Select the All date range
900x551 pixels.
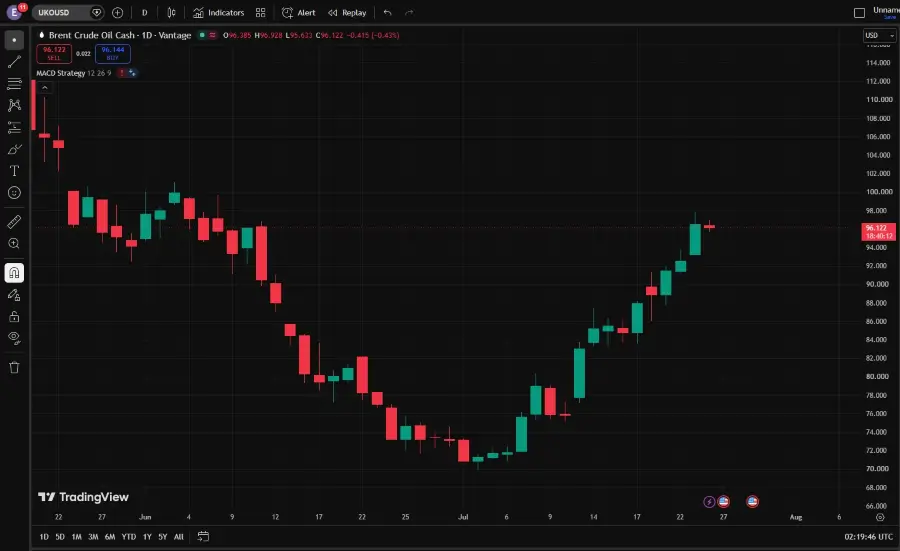tap(179, 537)
